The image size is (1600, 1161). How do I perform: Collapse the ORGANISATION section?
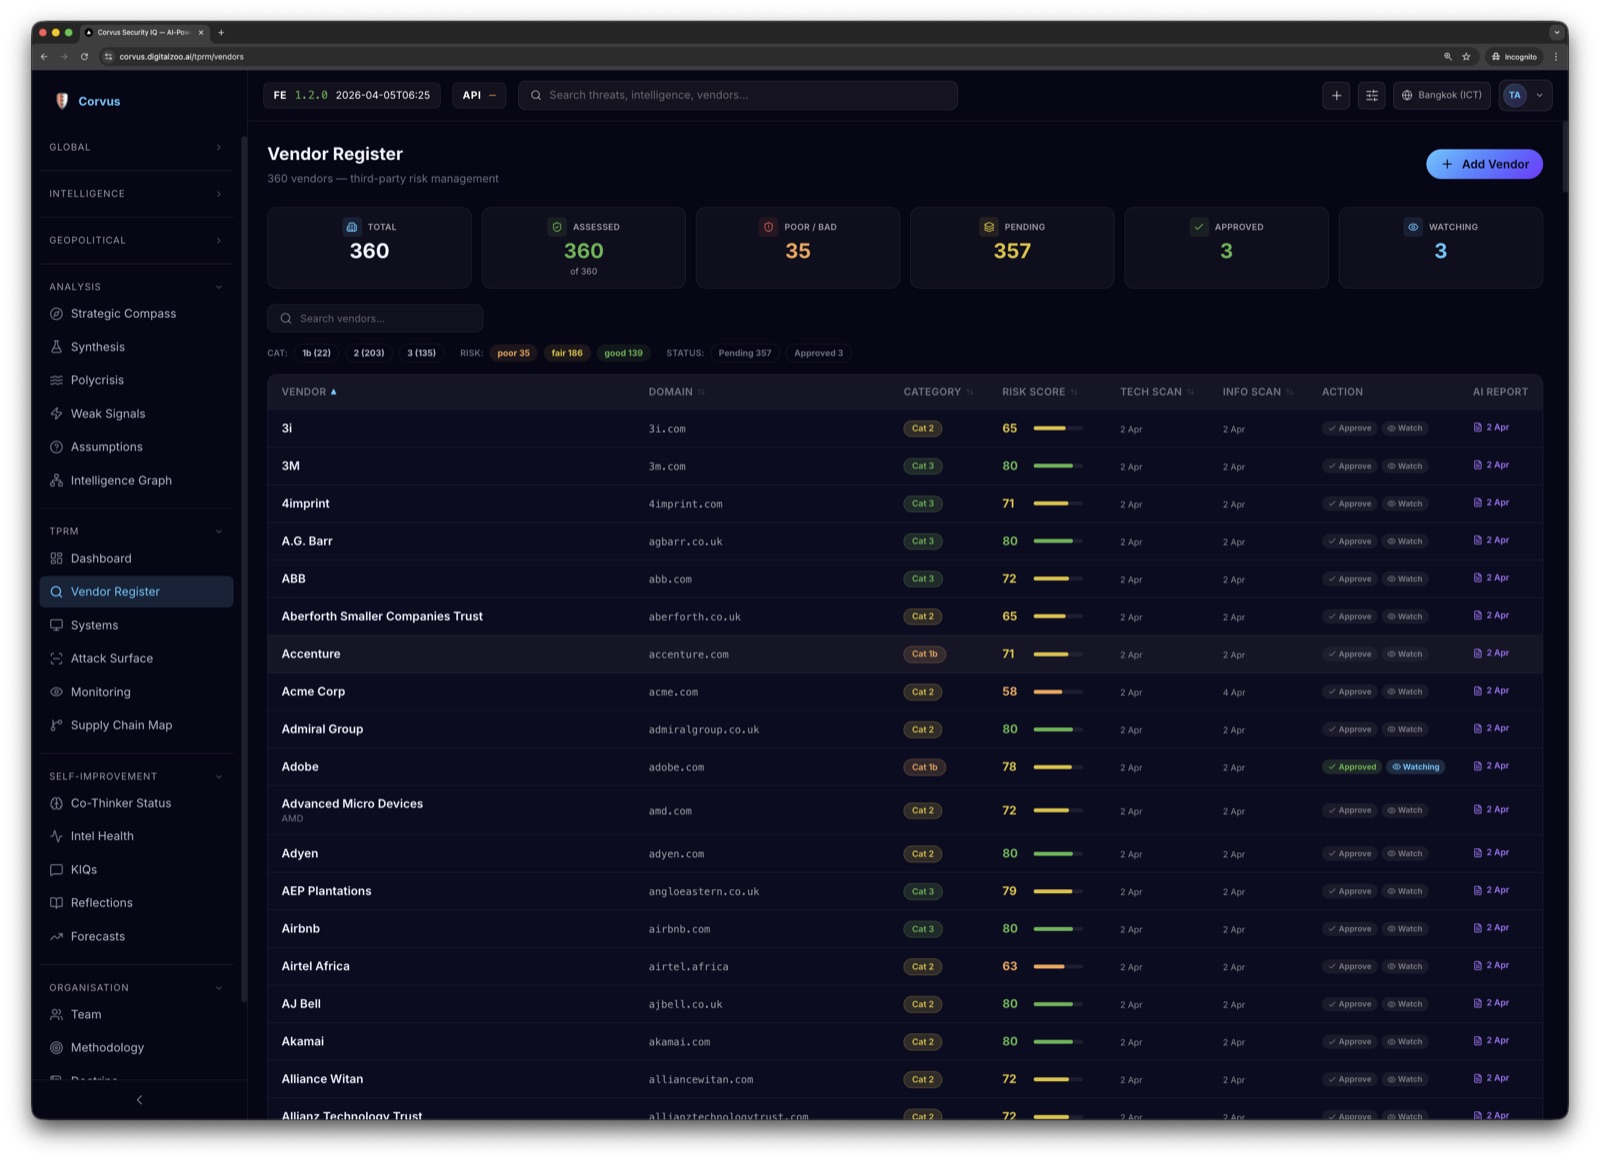[x=136, y=987]
